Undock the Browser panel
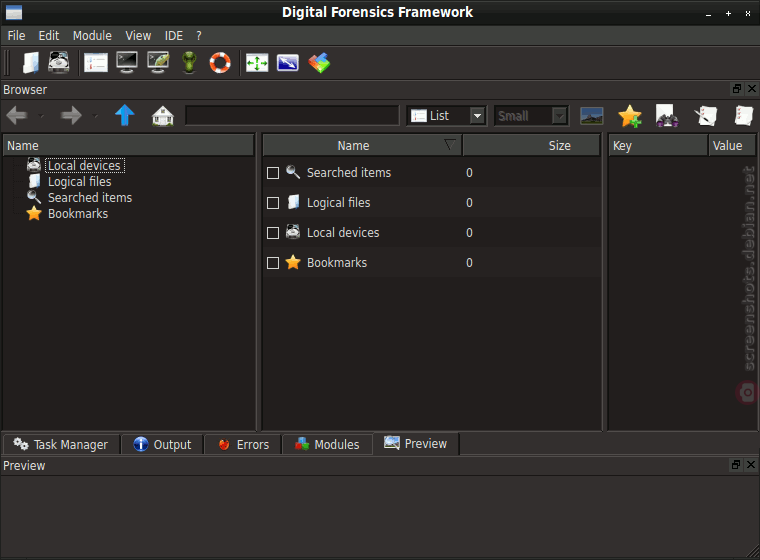 click(737, 89)
